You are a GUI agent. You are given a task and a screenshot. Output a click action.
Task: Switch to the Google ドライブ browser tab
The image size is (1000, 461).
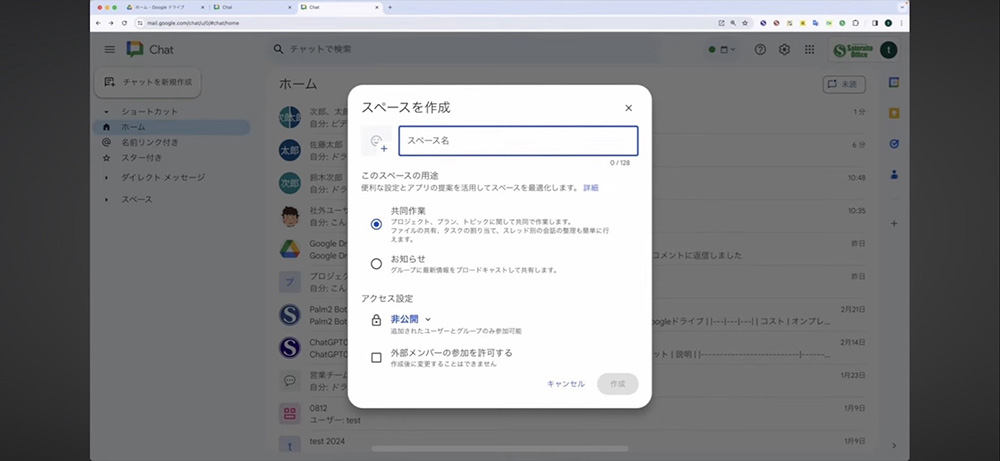point(165,7)
